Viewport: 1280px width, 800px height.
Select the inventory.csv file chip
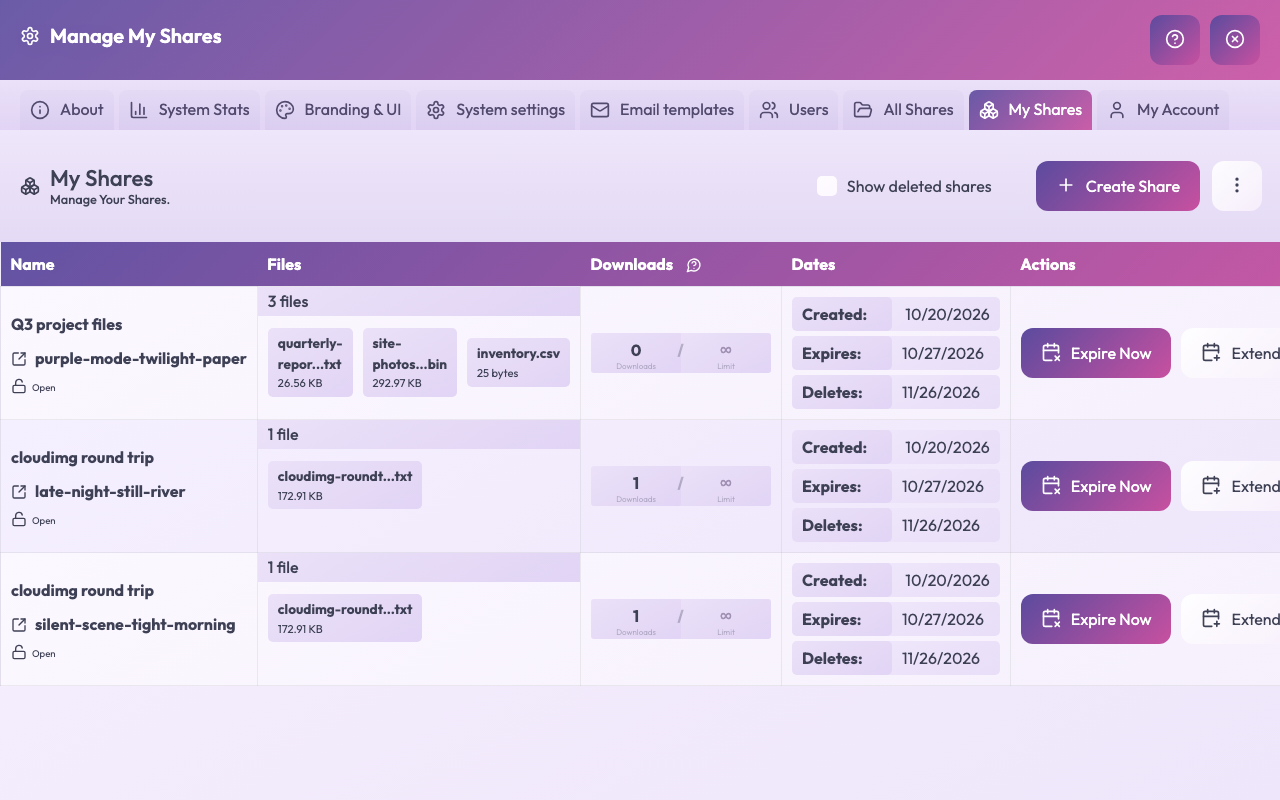click(x=518, y=362)
